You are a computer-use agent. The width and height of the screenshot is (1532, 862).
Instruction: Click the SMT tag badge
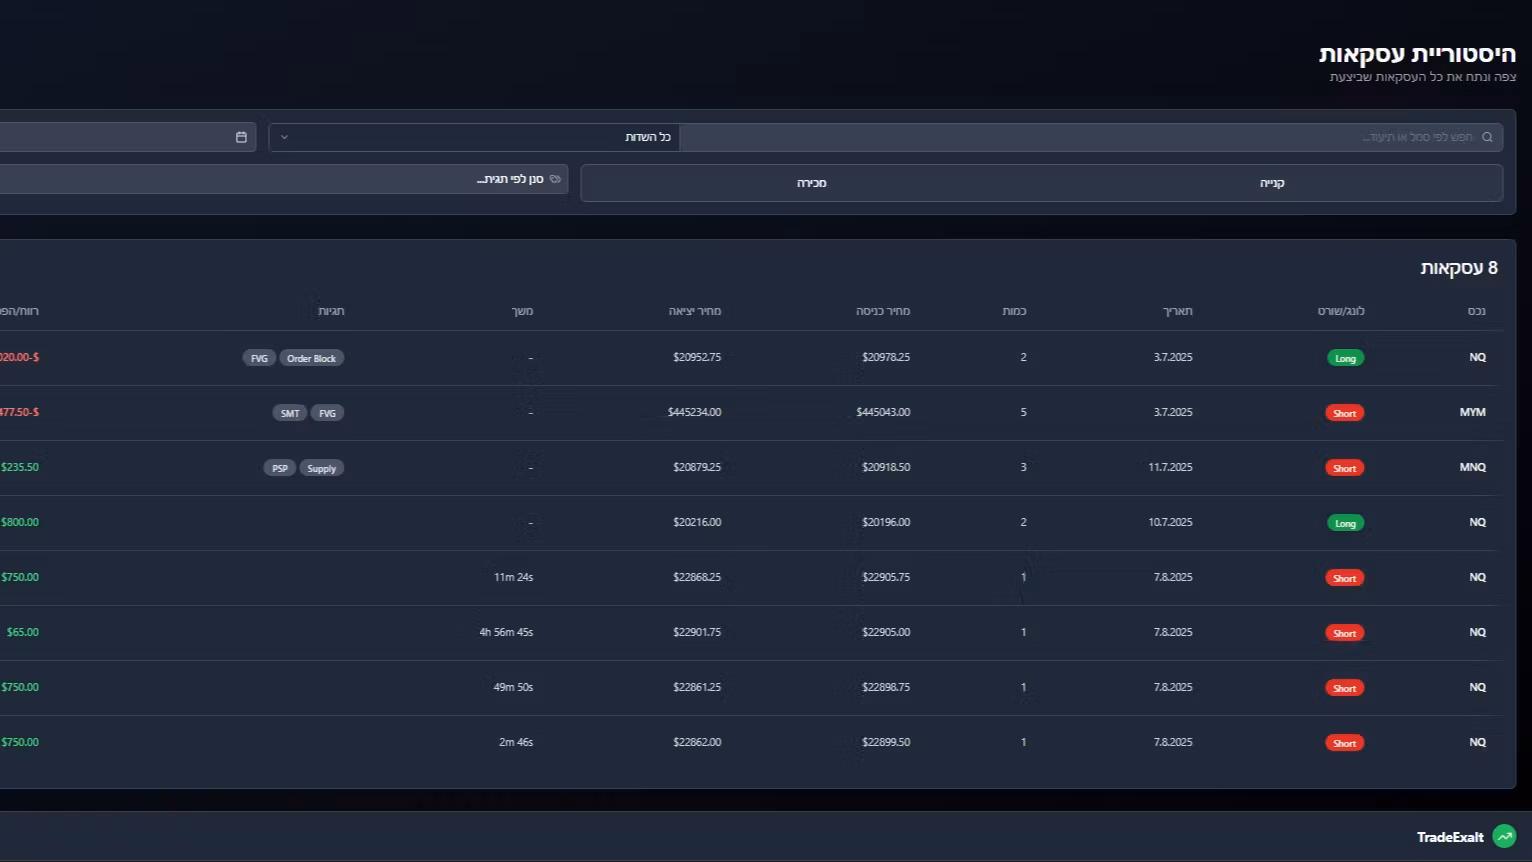289,413
